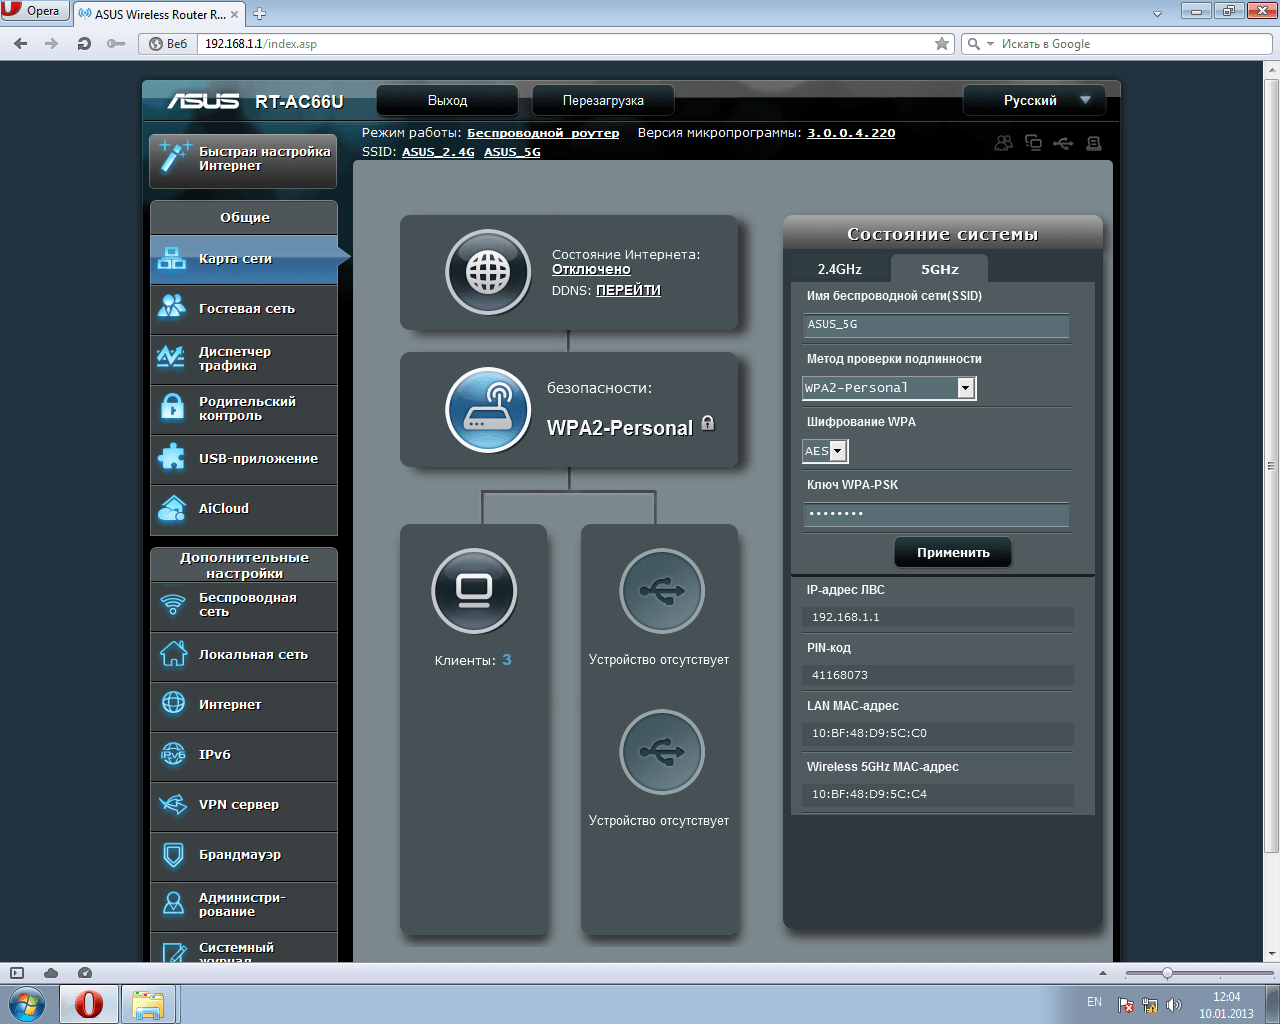
Task: Click the Opera taskbar icon
Action: [88, 1004]
